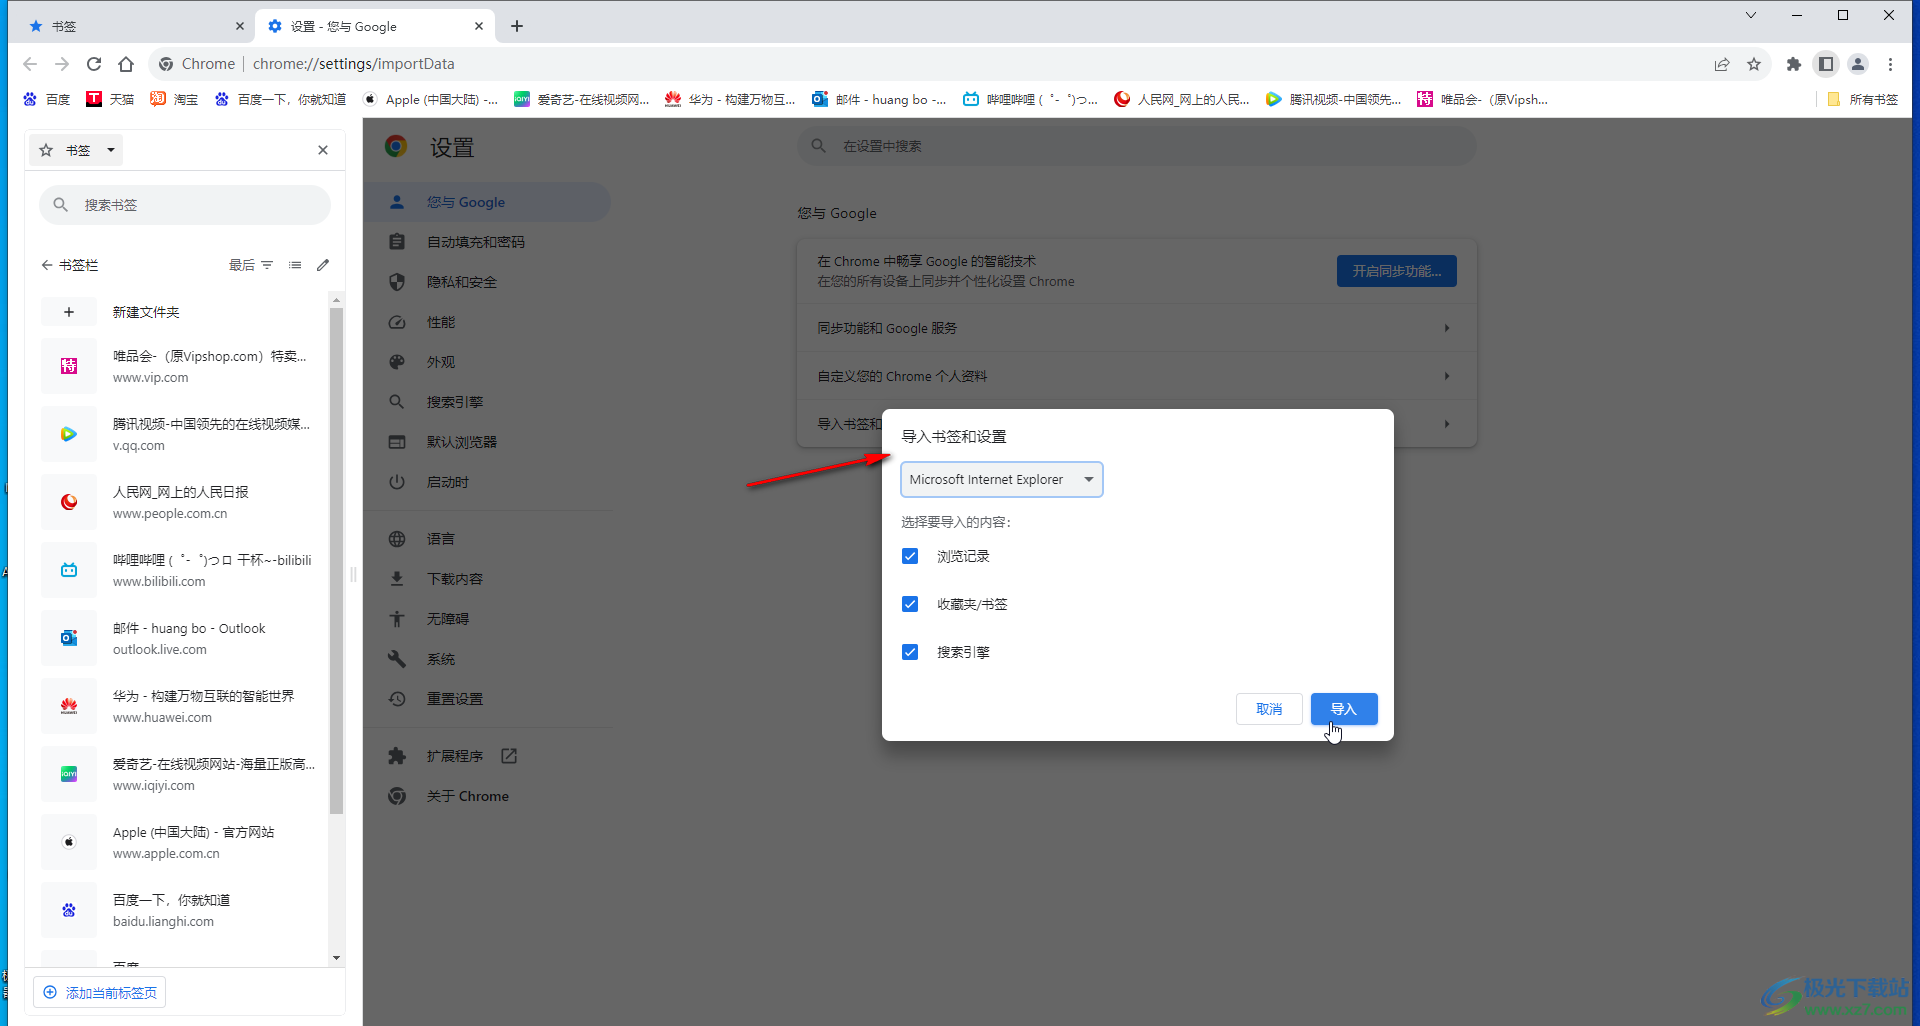Open the 爱奇艺 bookmark in side panel
This screenshot has height=1026, width=1920.
coord(185,774)
